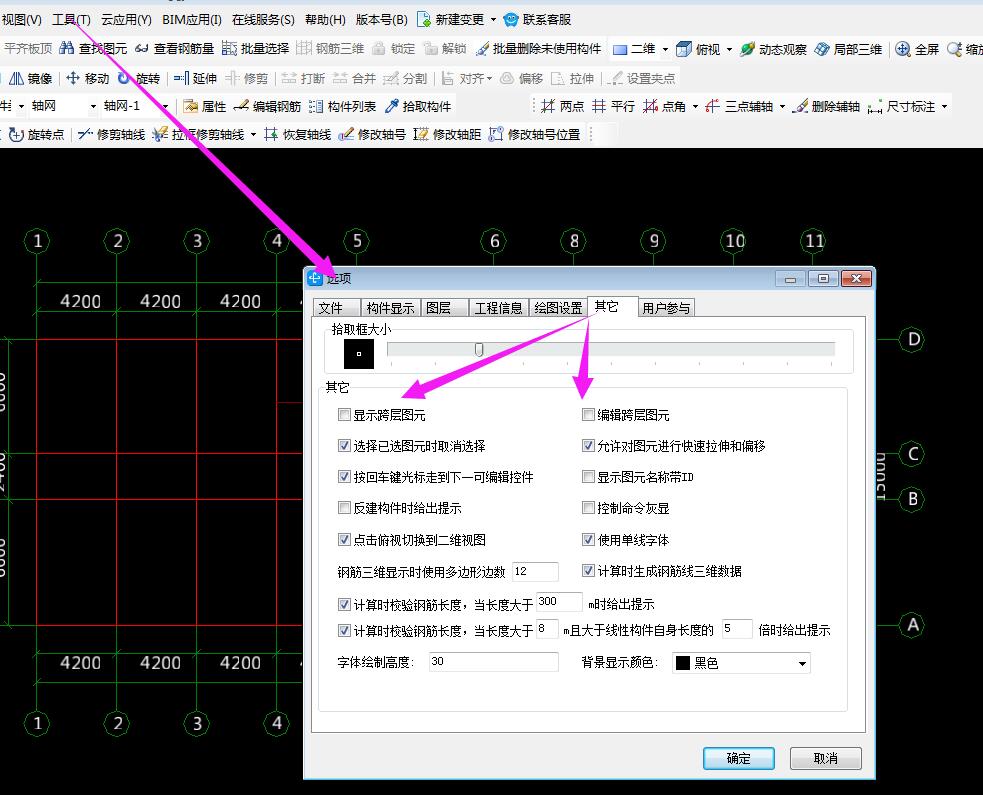Select the 批量选择 tool

(255, 48)
